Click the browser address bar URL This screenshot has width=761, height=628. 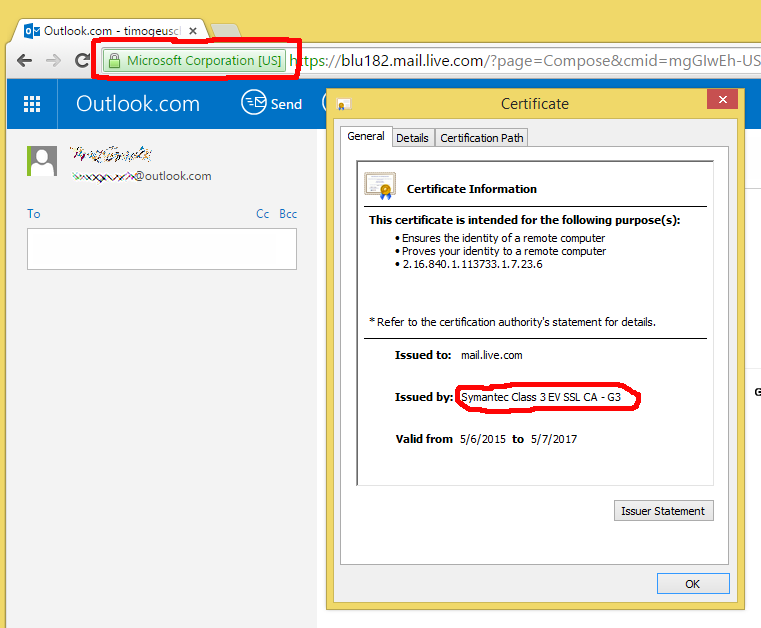coord(524,61)
